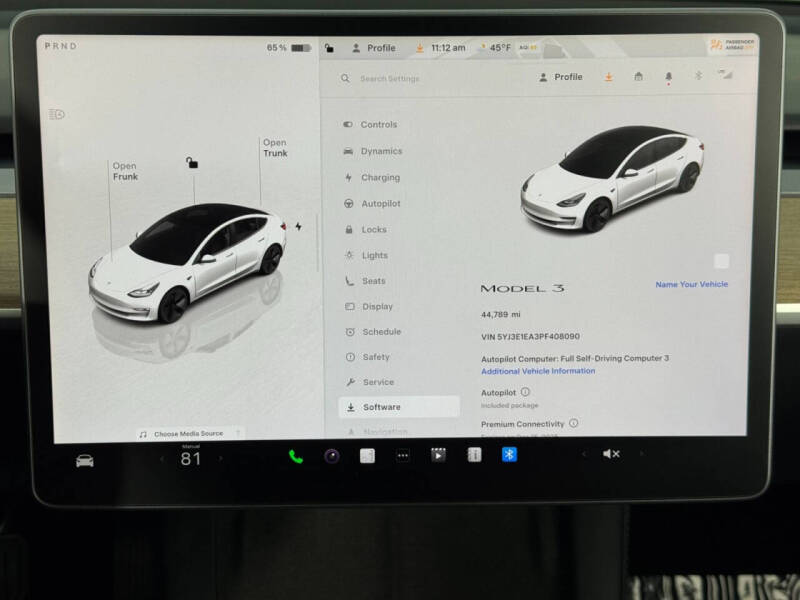Click the software update download arrow icon
The image size is (800, 600).
click(607, 76)
